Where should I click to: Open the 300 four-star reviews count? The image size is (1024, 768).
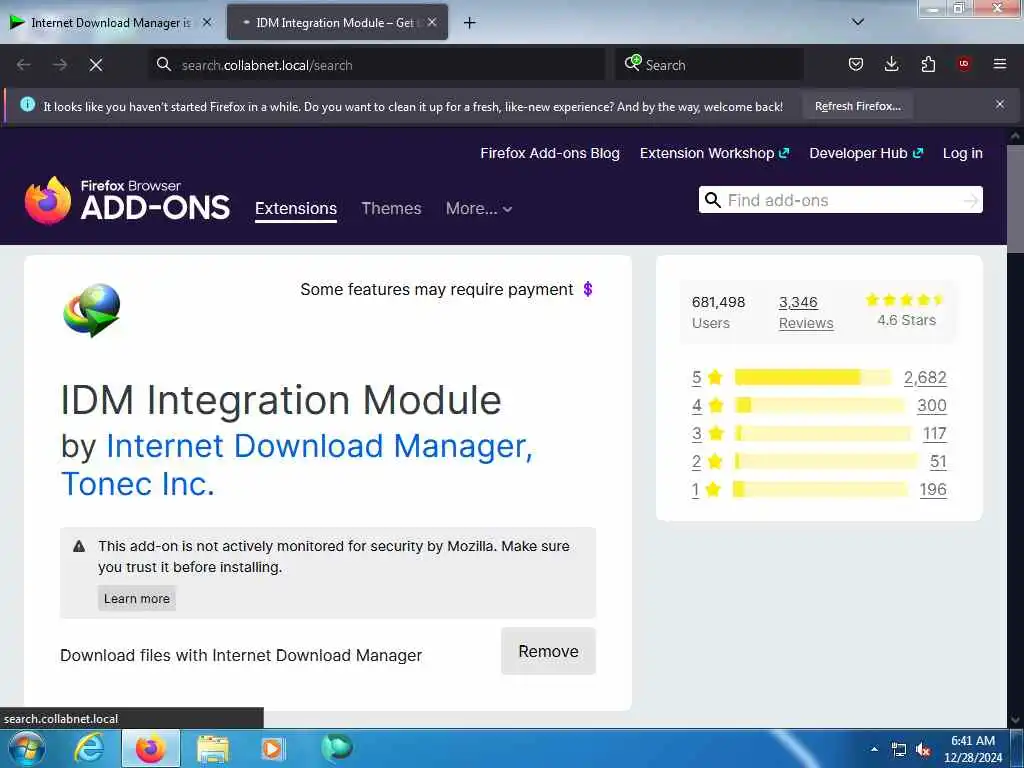(932, 406)
